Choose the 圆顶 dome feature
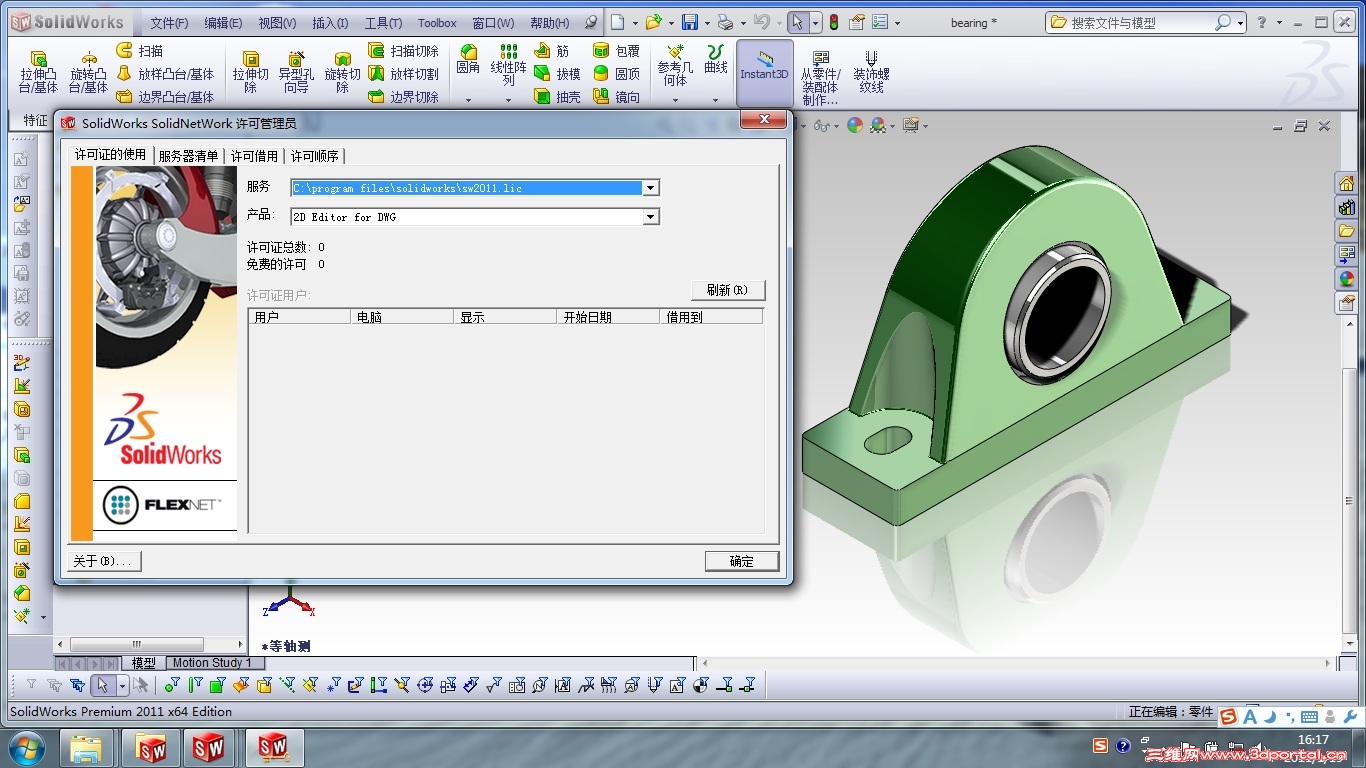The height and width of the screenshot is (768, 1366). click(616, 74)
